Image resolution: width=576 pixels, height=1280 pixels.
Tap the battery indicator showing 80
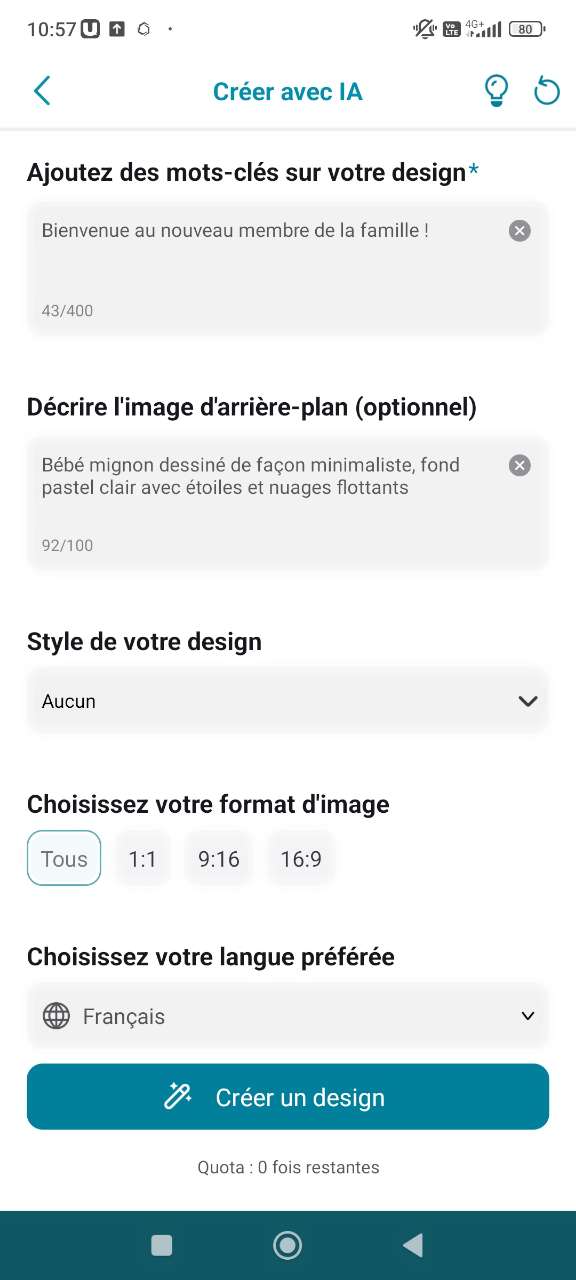pyautogui.click(x=524, y=29)
